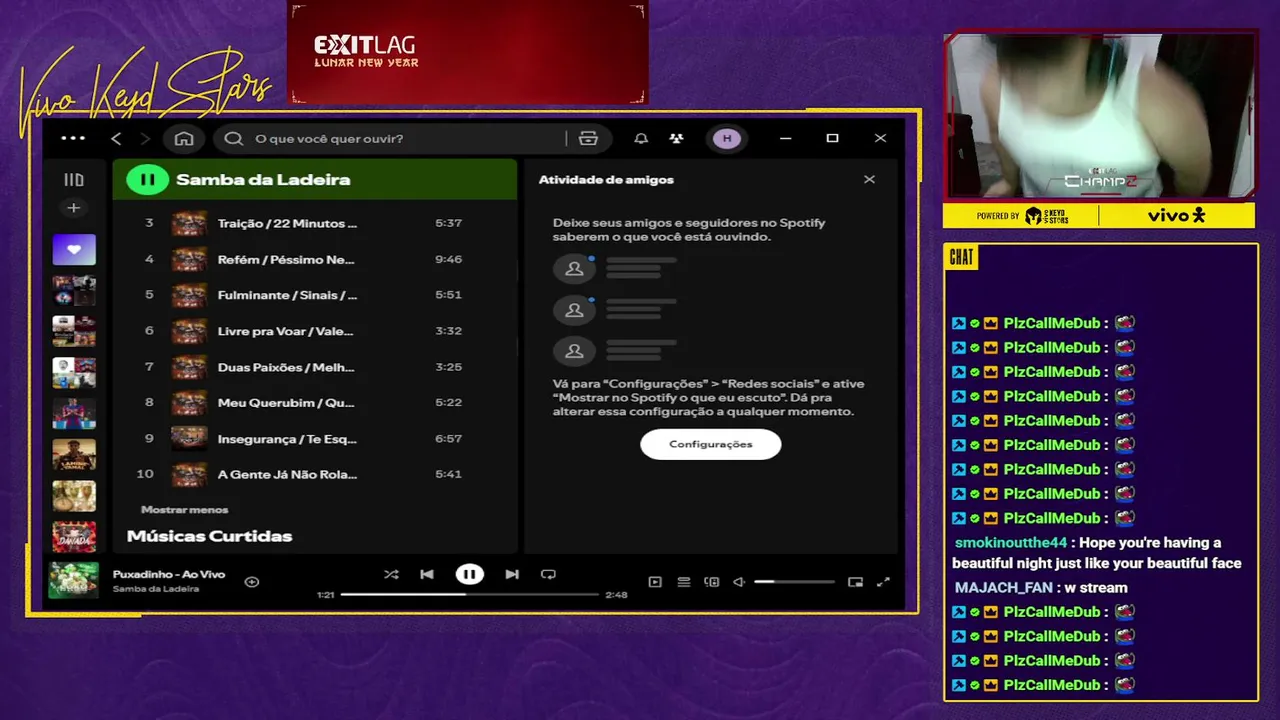Screen dimensions: 1280x720
Task: Select track 'Duas Paixões / Melh...'
Action: [286, 367]
